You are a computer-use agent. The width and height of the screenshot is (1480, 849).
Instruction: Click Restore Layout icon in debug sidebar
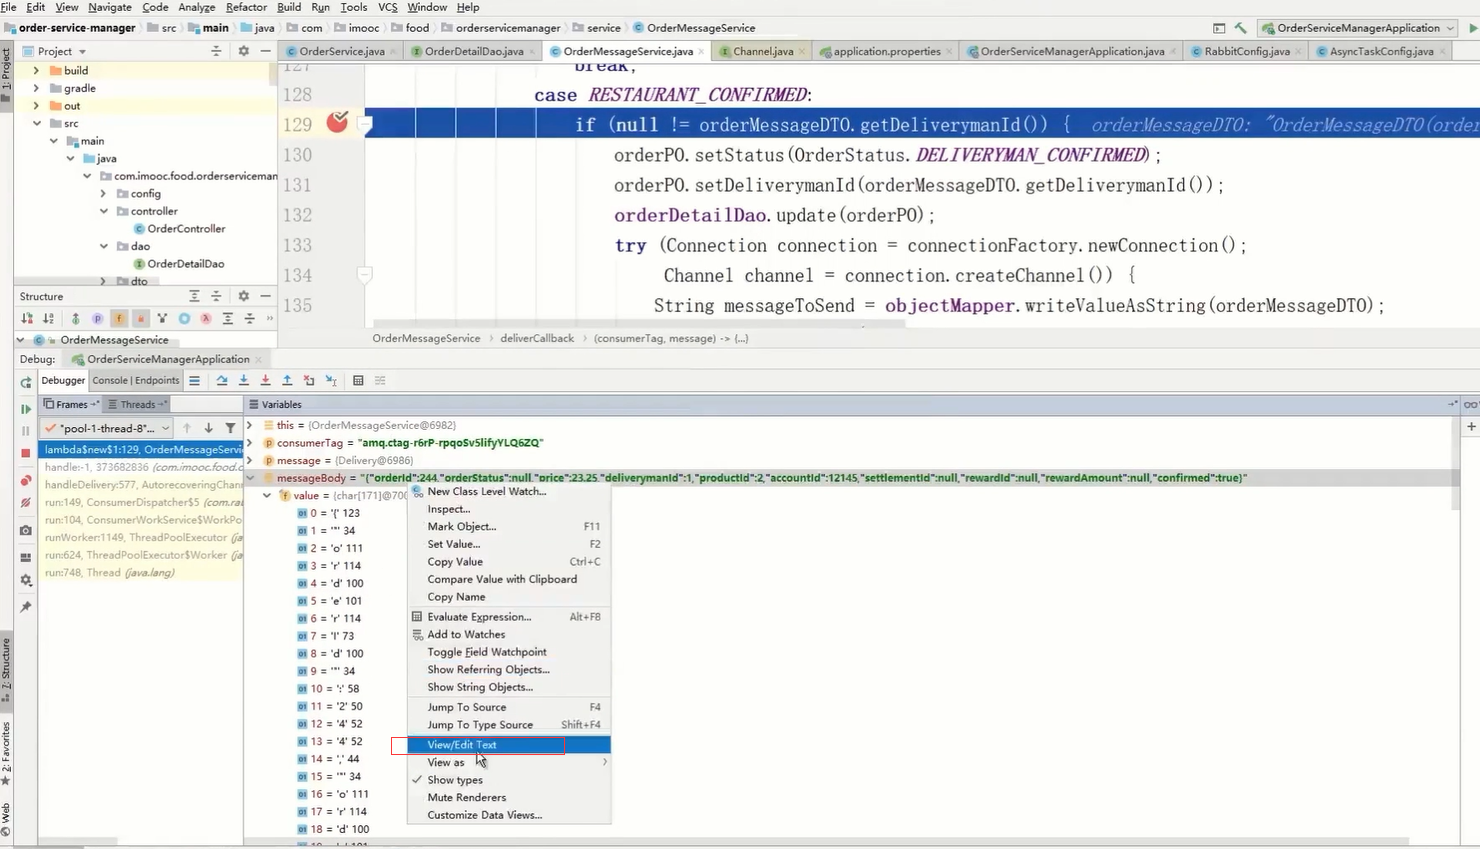(26, 557)
